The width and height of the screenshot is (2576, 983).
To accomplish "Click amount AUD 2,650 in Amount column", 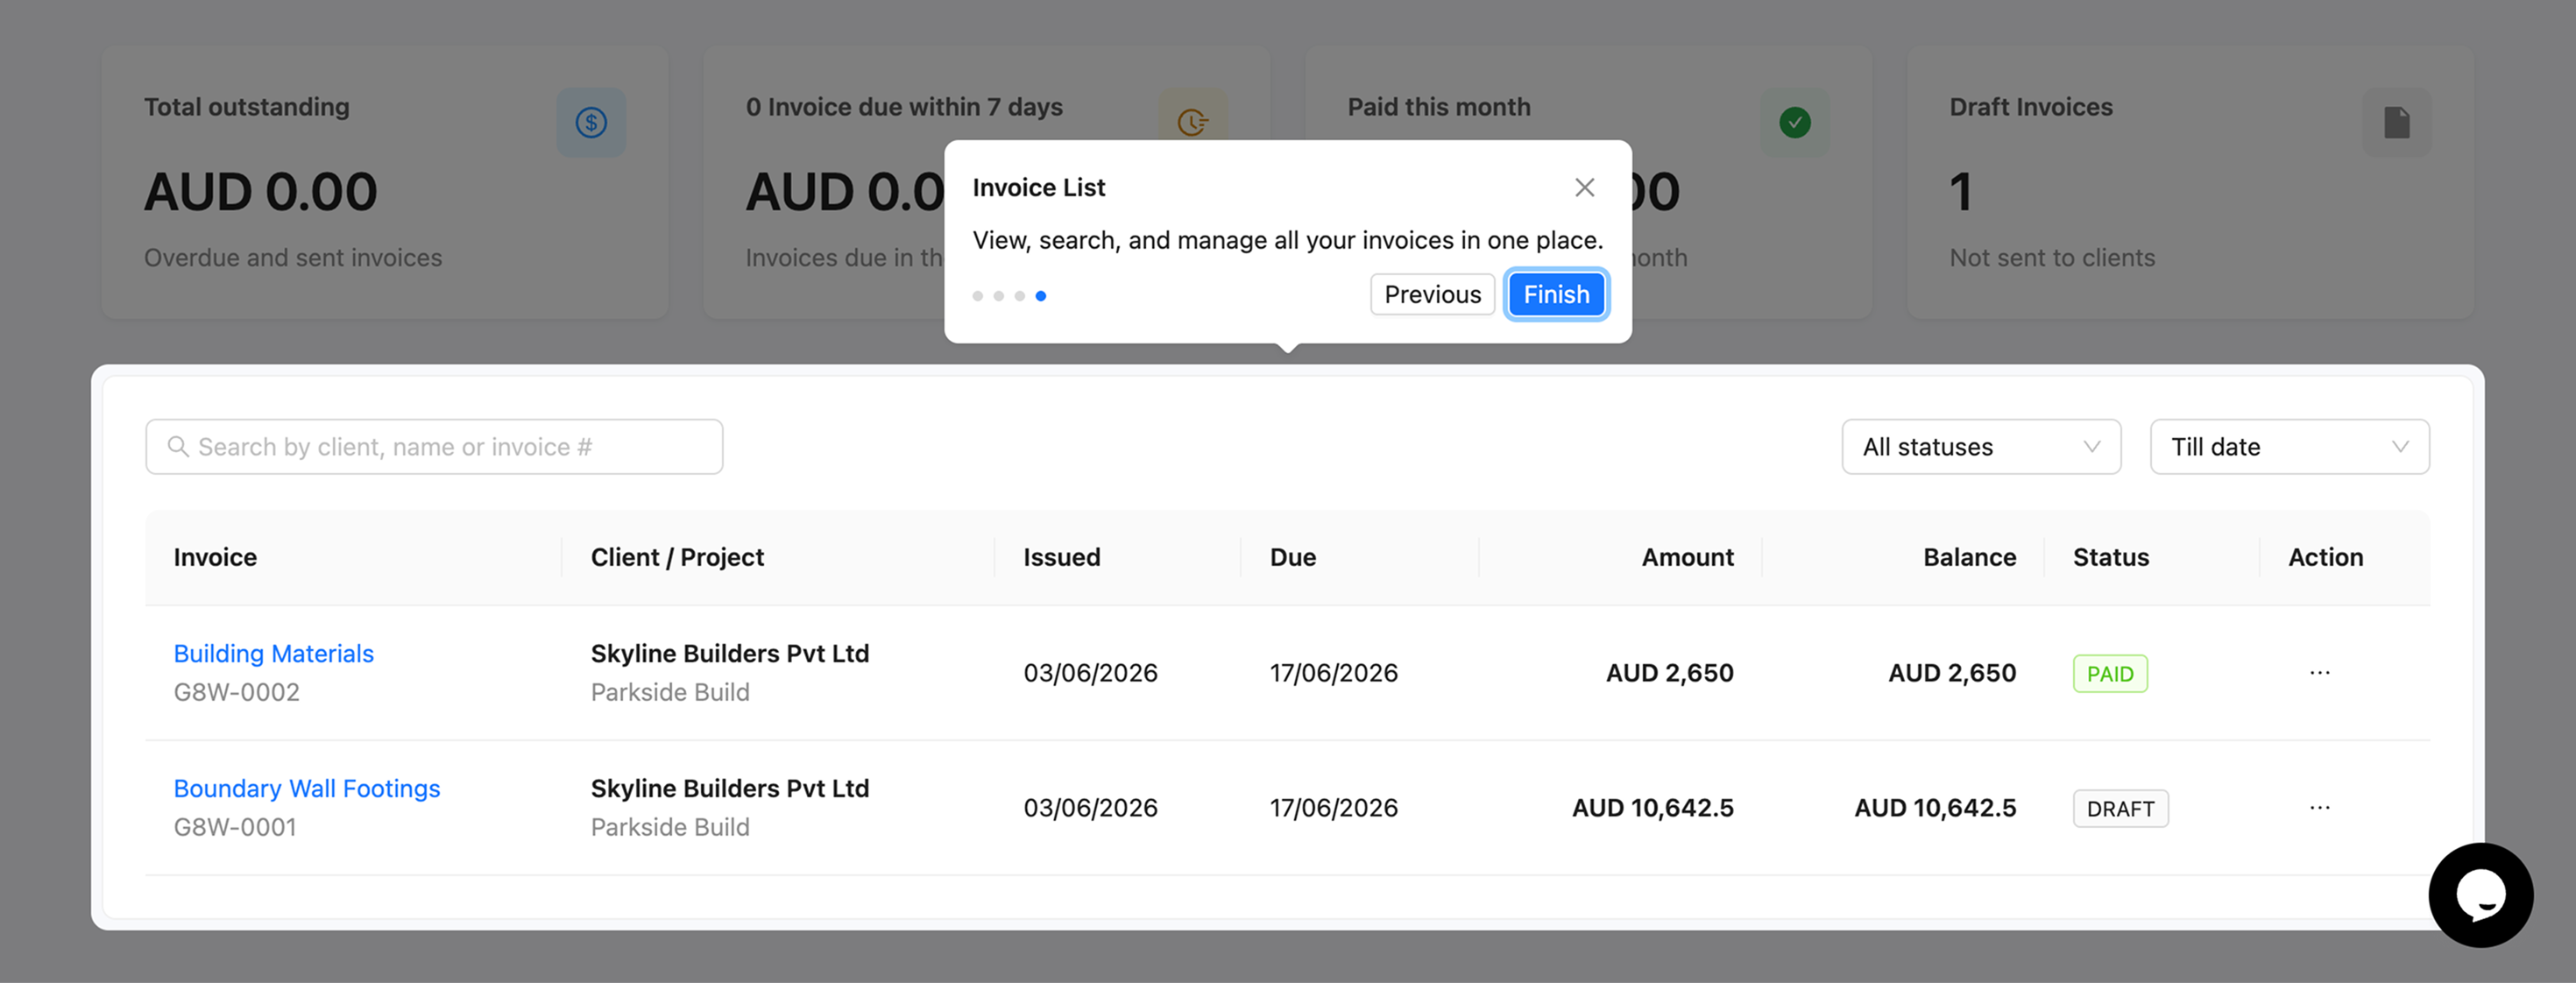I will tap(1669, 673).
